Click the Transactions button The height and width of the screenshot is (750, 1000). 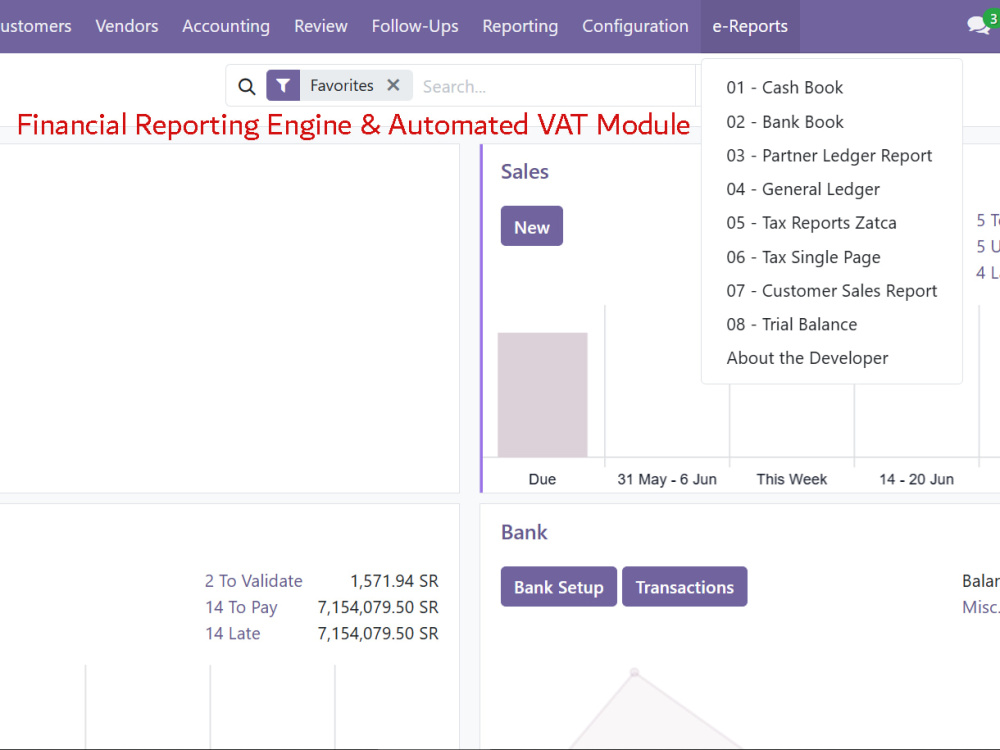(x=685, y=587)
